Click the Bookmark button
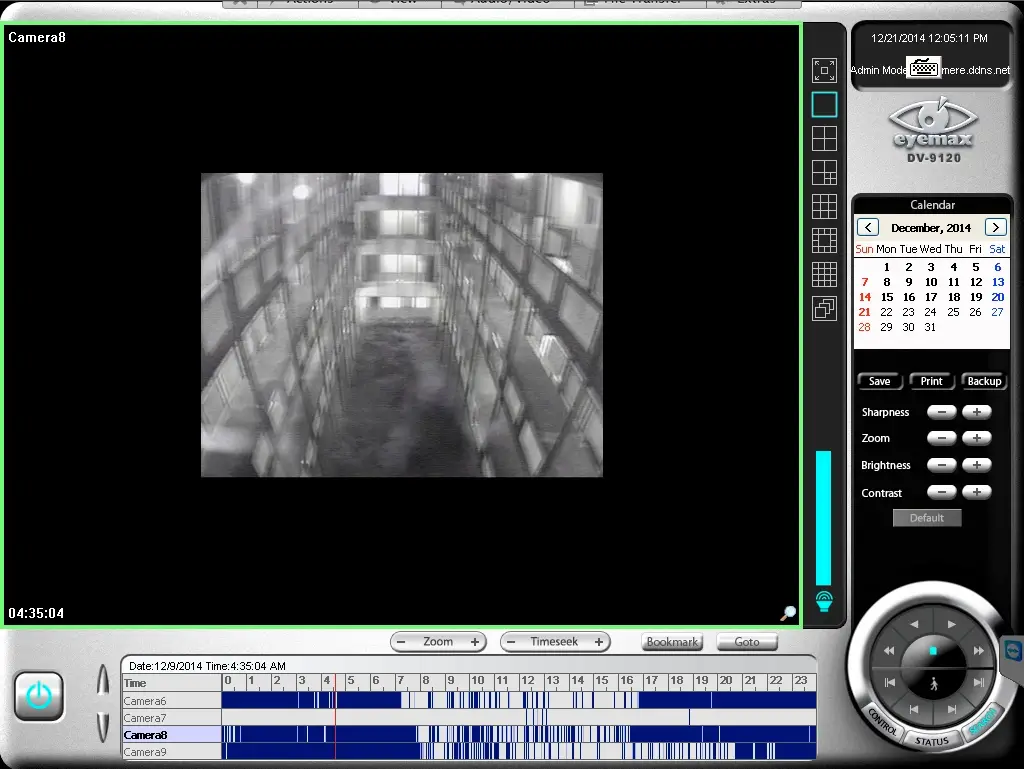This screenshot has height=769, width=1024. pos(672,642)
